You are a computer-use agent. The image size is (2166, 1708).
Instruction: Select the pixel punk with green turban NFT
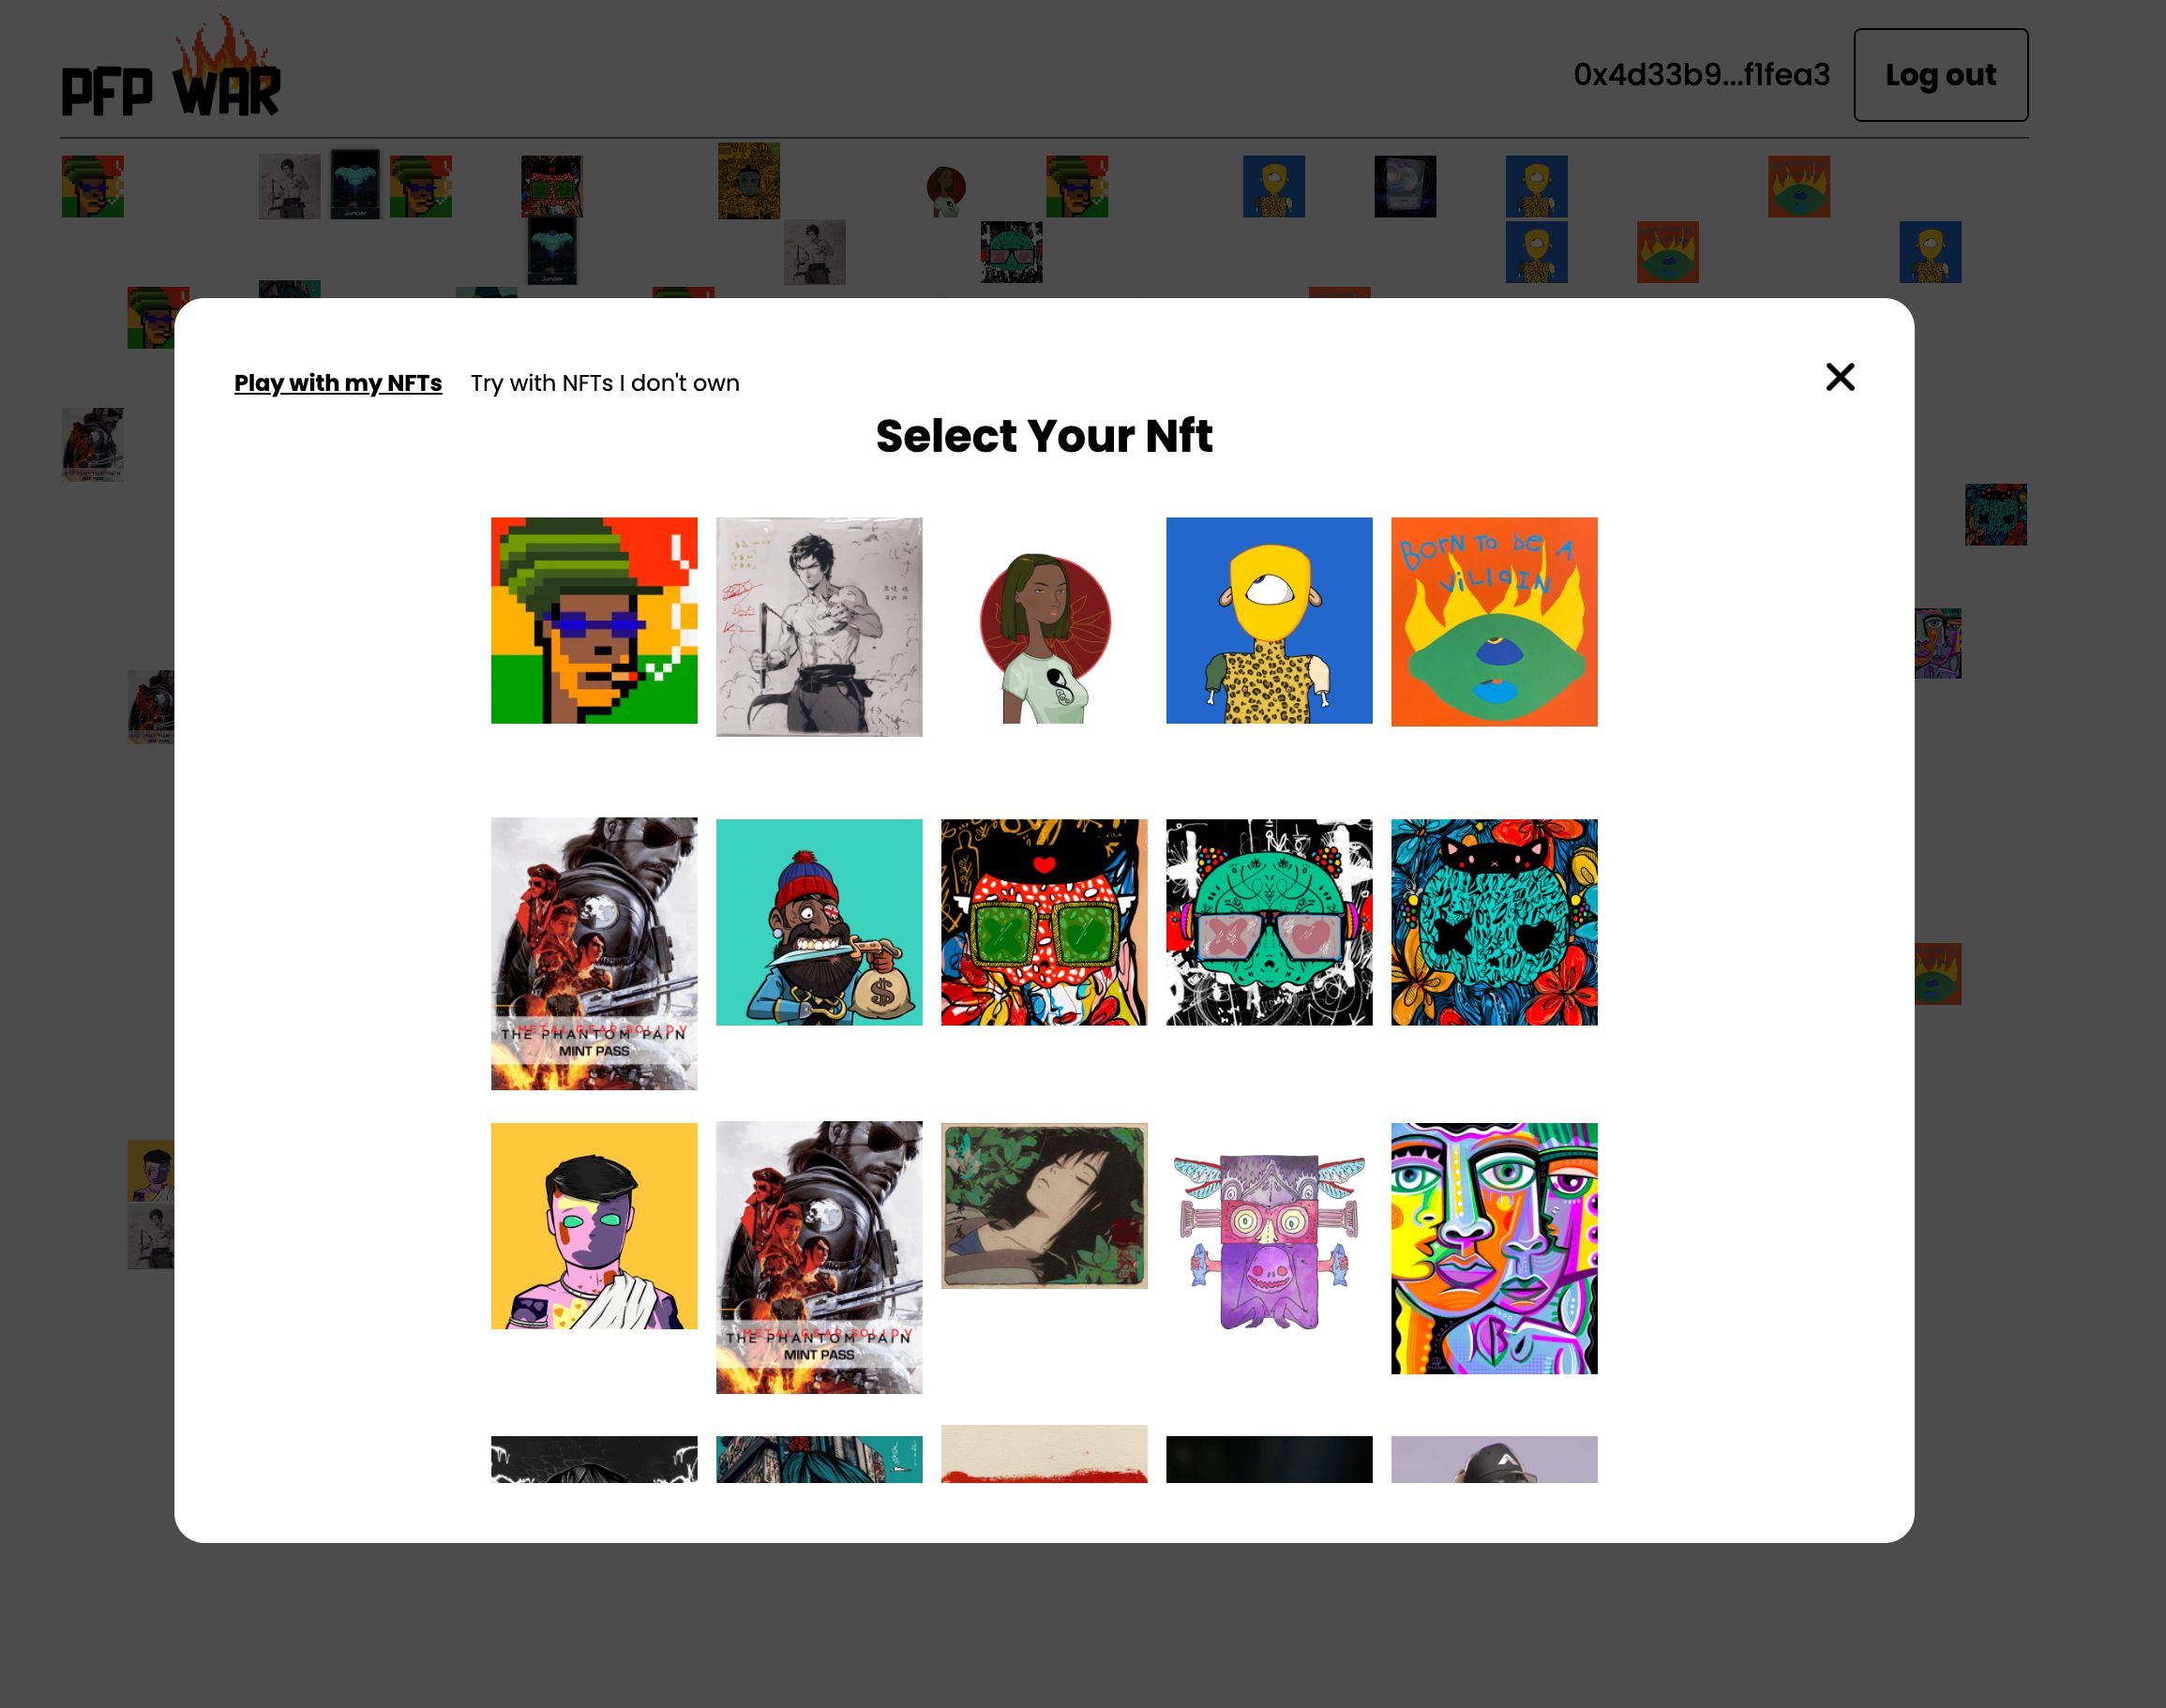pos(594,620)
